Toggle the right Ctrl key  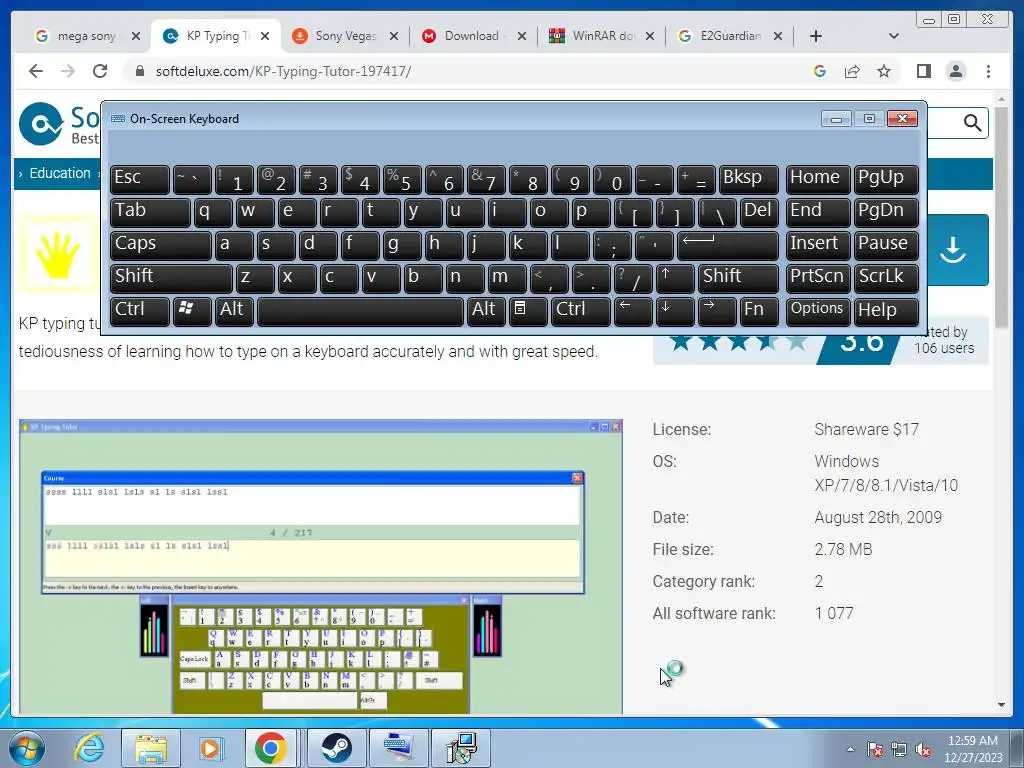581,311
